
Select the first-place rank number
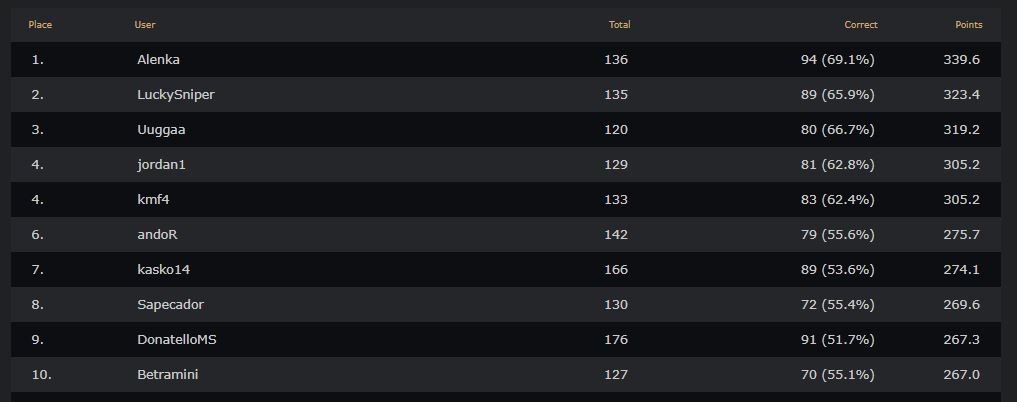38,60
